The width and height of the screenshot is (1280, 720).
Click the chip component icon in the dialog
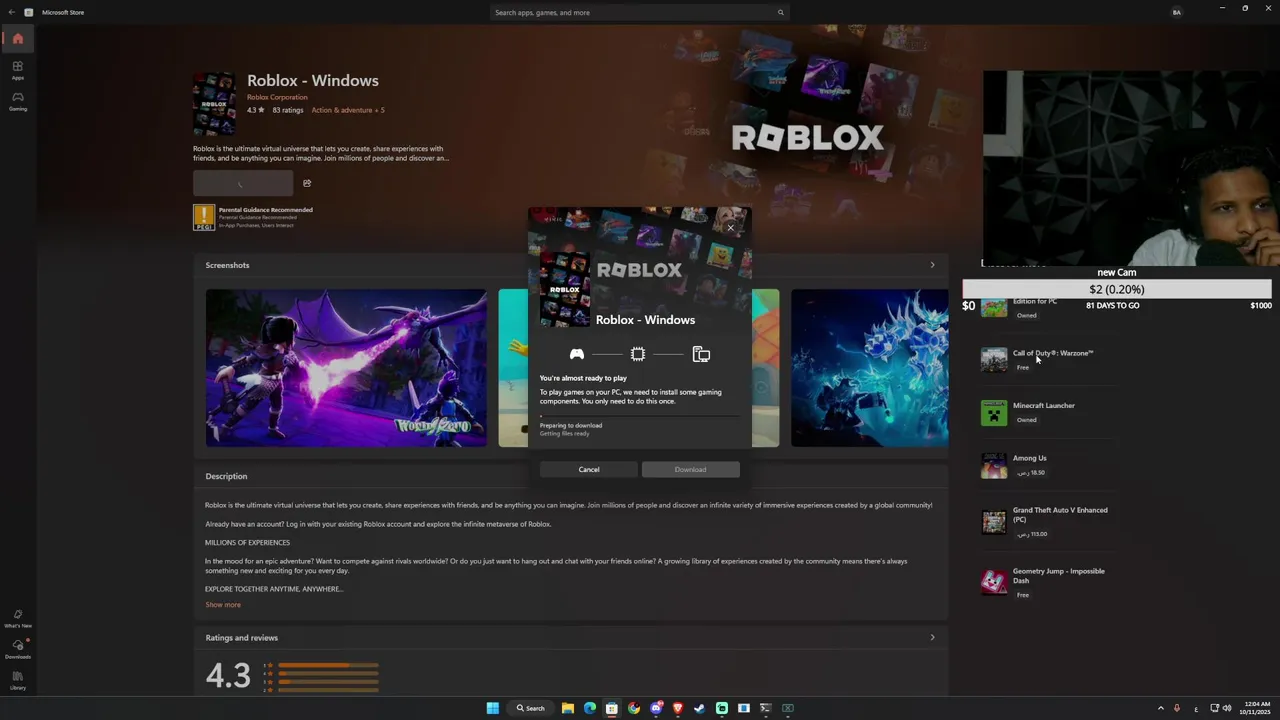click(638, 354)
